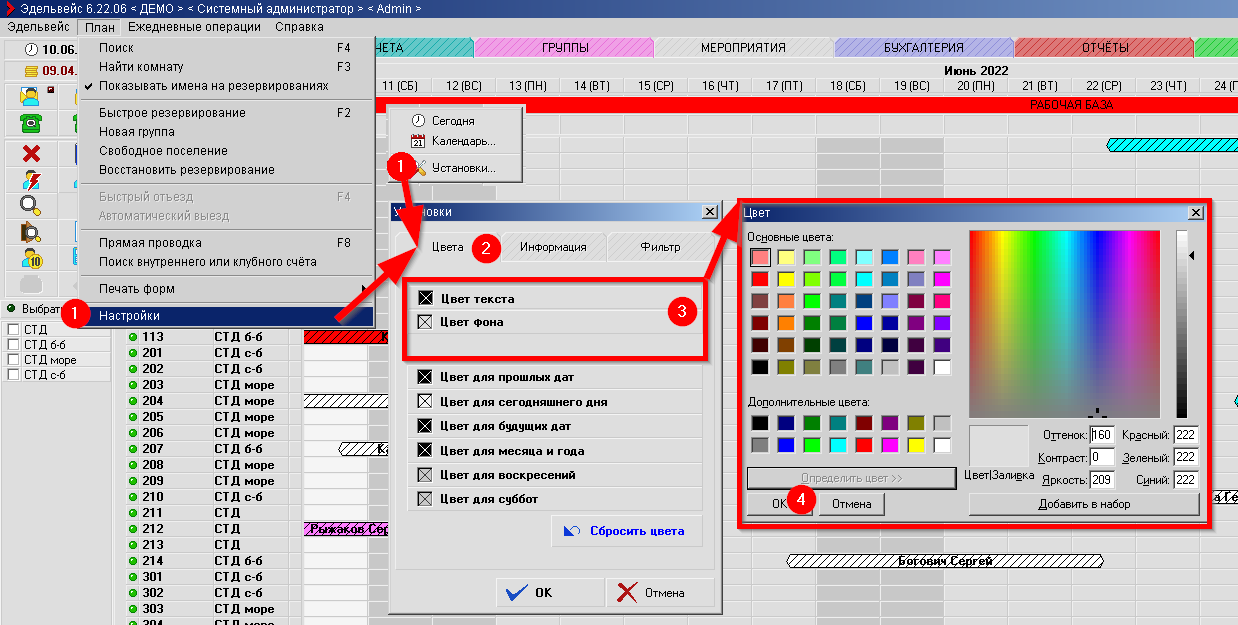Viewport: 1238px width, 625px height.
Task: Tick the СТД море filter checkbox
Action: point(13,360)
